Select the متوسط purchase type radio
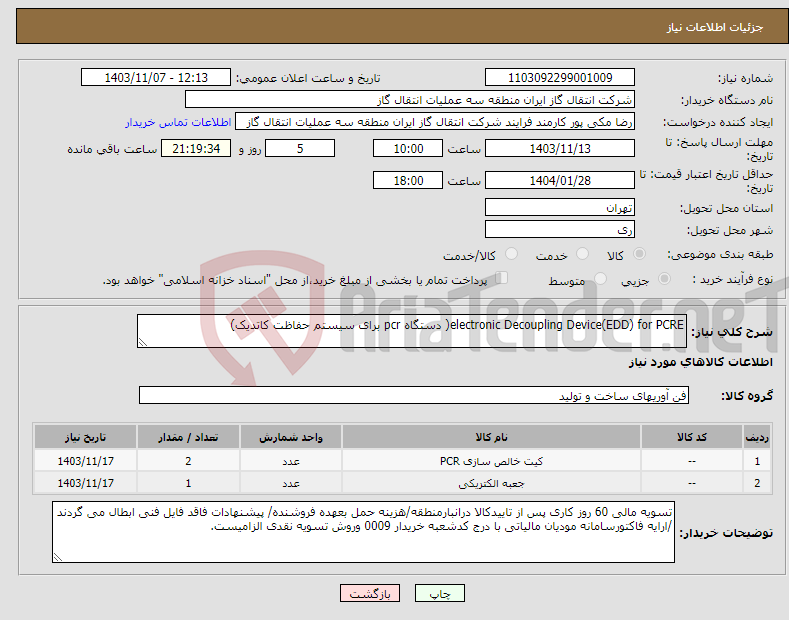This screenshot has width=789, height=620. pyautogui.click(x=600, y=278)
